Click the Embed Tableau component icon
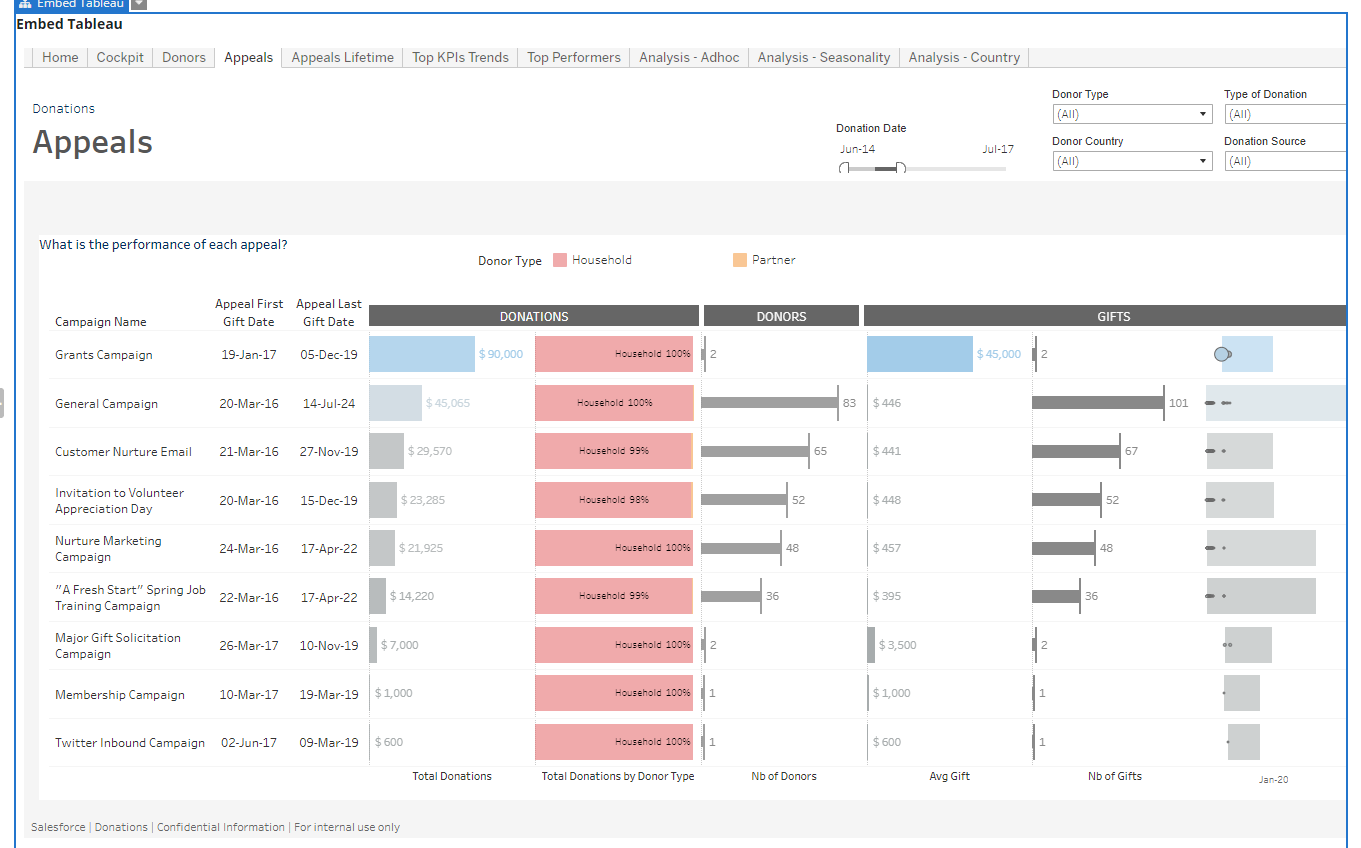Image resolution: width=1361 pixels, height=848 pixels. (26, 4)
